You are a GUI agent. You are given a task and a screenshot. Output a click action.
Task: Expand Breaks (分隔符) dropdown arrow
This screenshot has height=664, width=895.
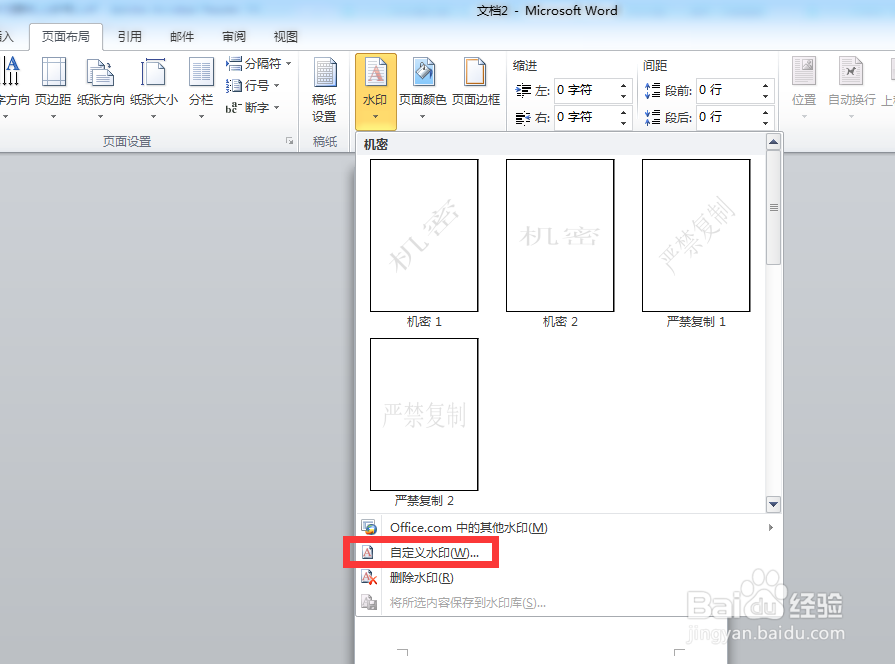(x=288, y=63)
